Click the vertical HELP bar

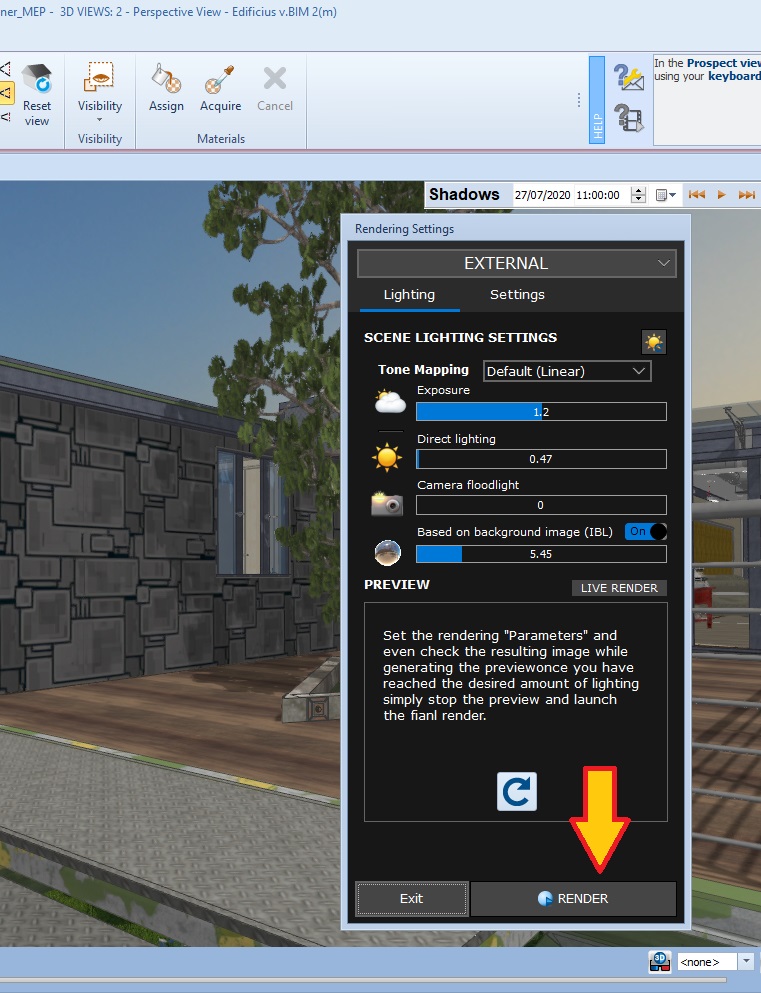(x=596, y=99)
